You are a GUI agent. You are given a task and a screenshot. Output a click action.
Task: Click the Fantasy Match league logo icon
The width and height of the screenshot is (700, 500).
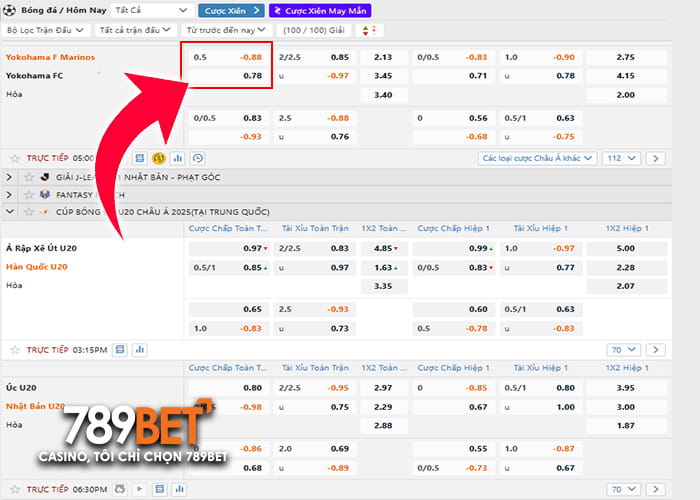tap(45, 195)
